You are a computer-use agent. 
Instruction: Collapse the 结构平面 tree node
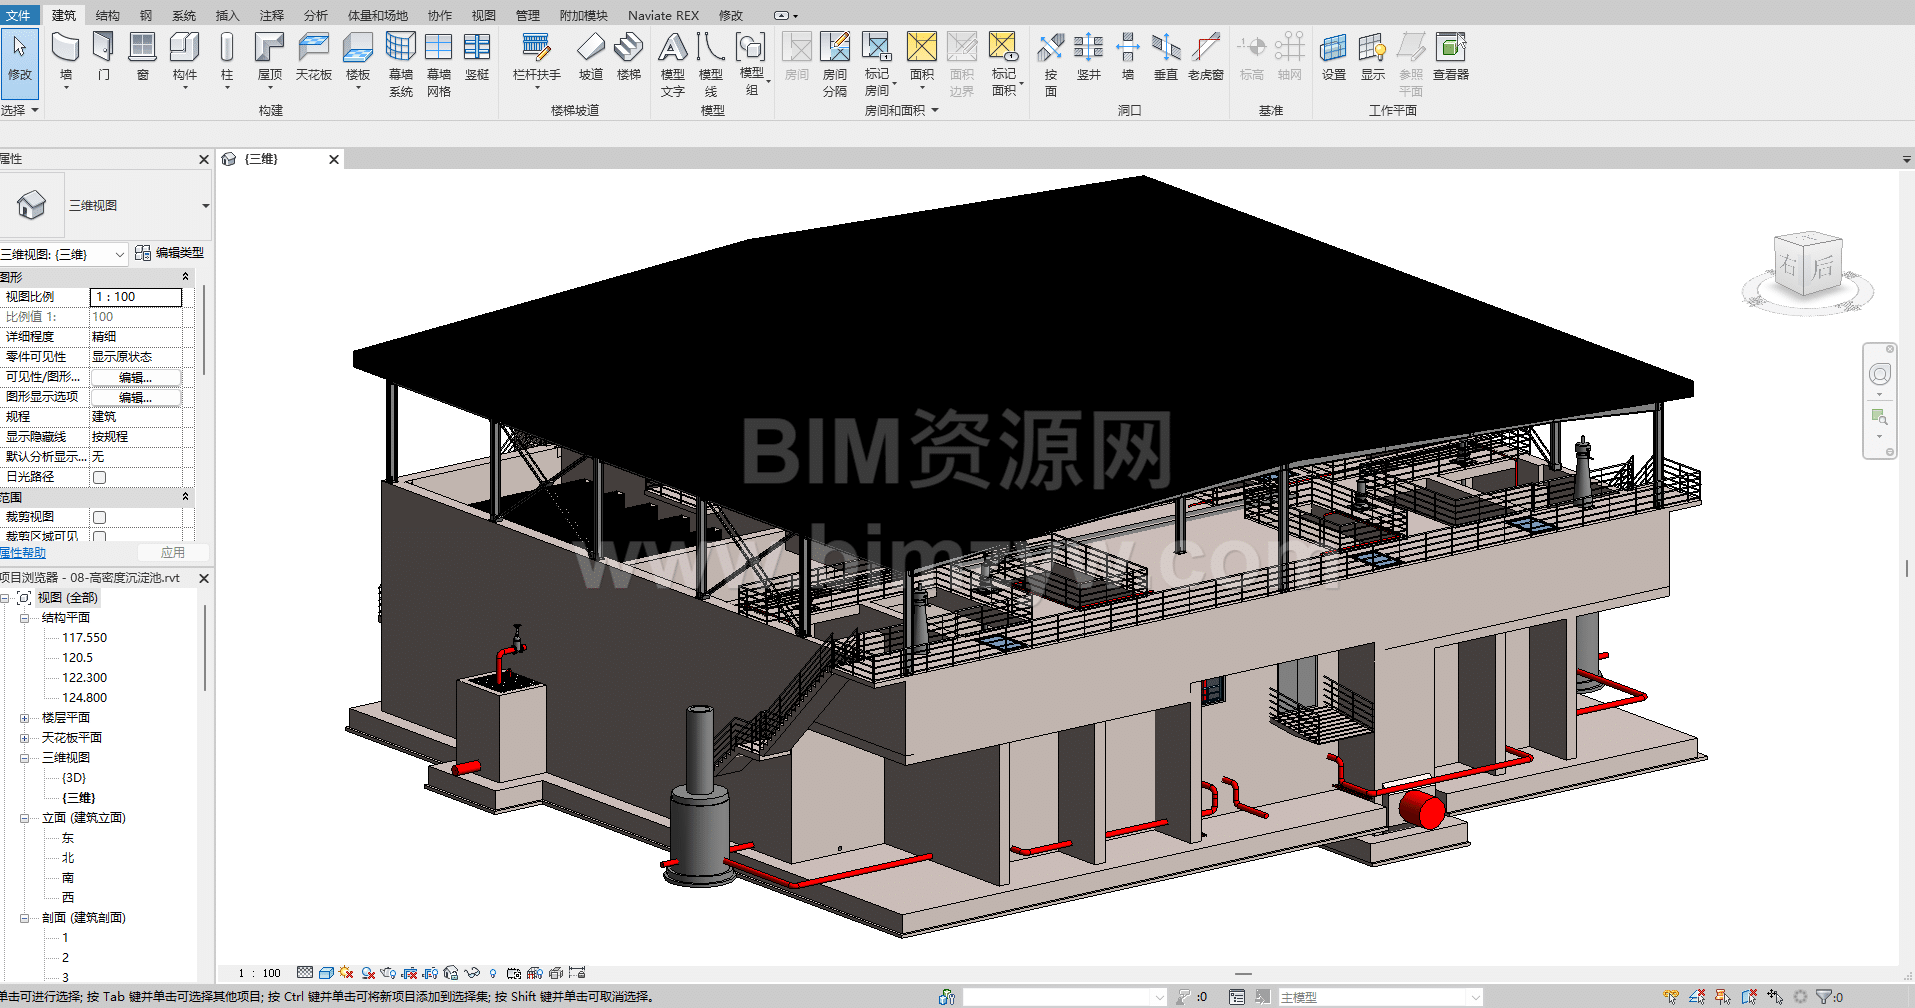tap(24, 618)
